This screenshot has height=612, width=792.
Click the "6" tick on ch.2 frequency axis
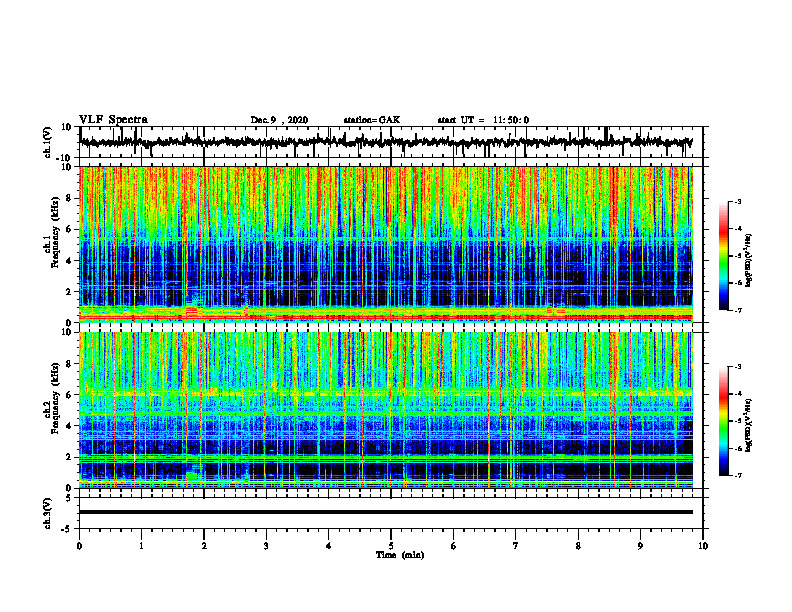click(x=70, y=395)
